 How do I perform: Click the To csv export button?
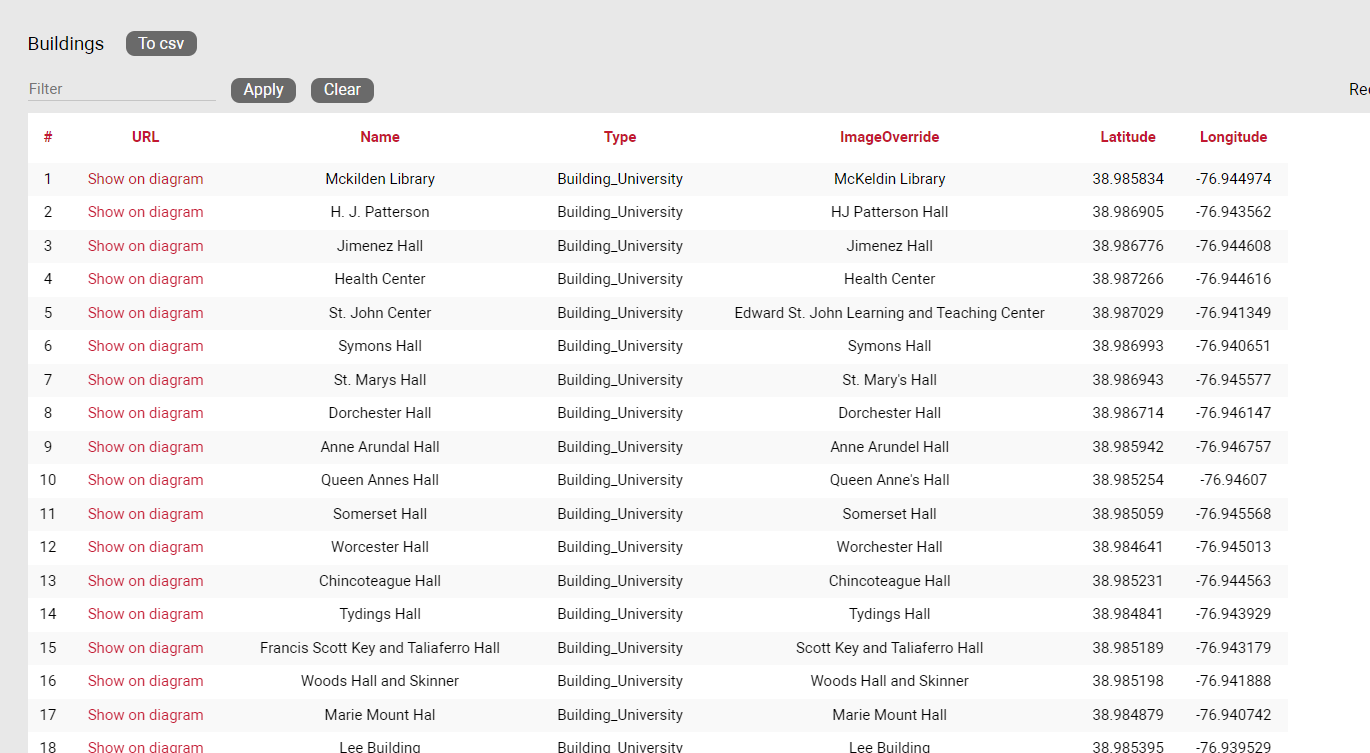pyautogui.click(x=161, y=43)
